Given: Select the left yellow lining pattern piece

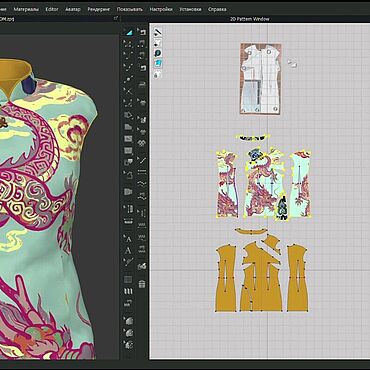Looking at the screenshot, I should point(226,278).
